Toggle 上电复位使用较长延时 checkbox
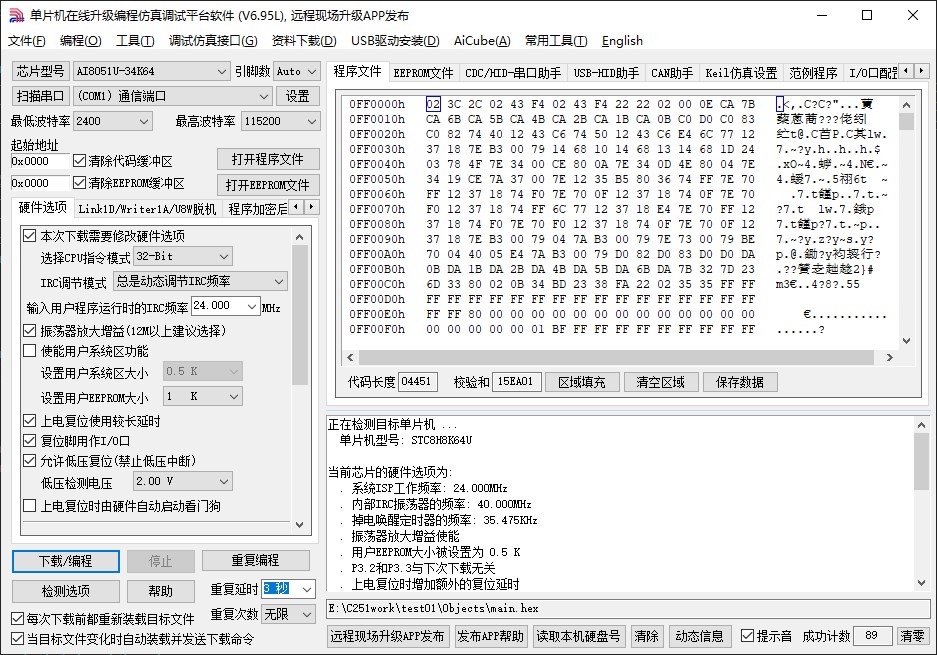The width and height of the screenshot is (937, 655). [29, 421]
